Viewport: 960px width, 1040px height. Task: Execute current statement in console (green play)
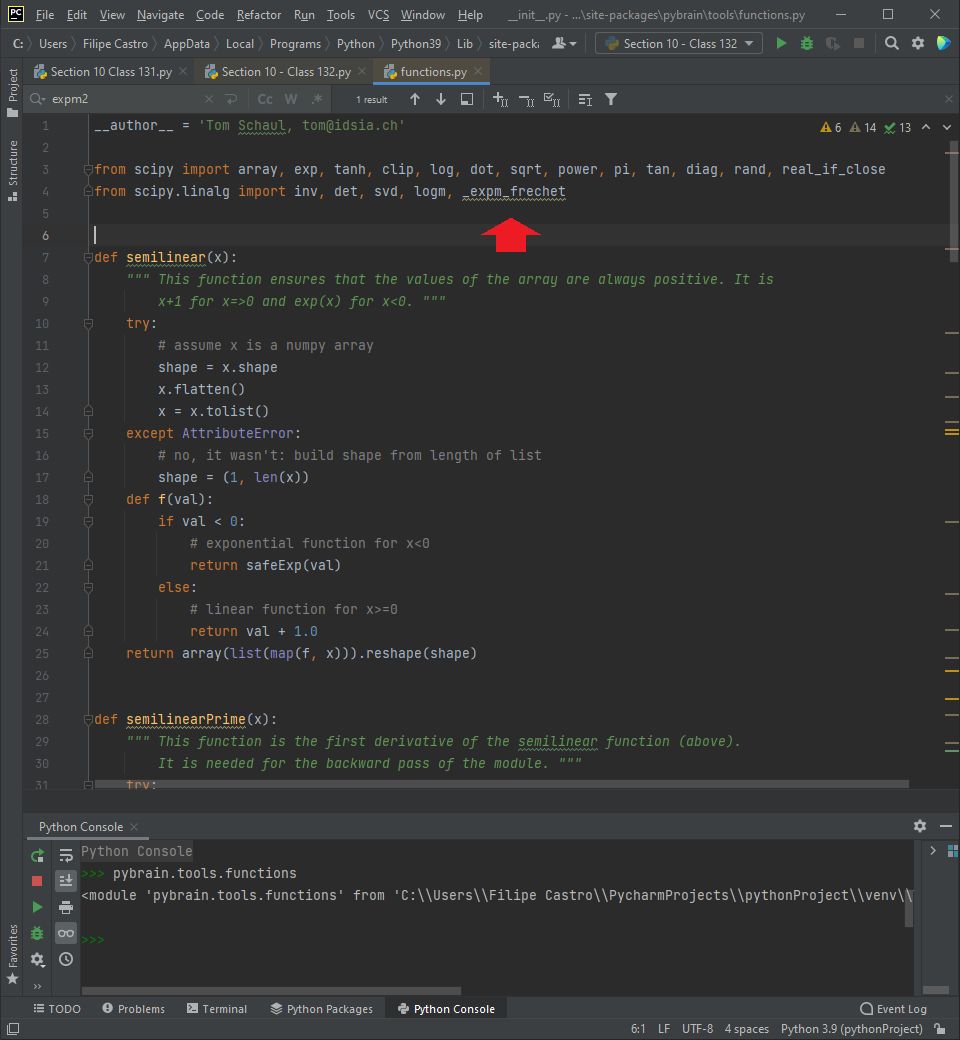37,907
